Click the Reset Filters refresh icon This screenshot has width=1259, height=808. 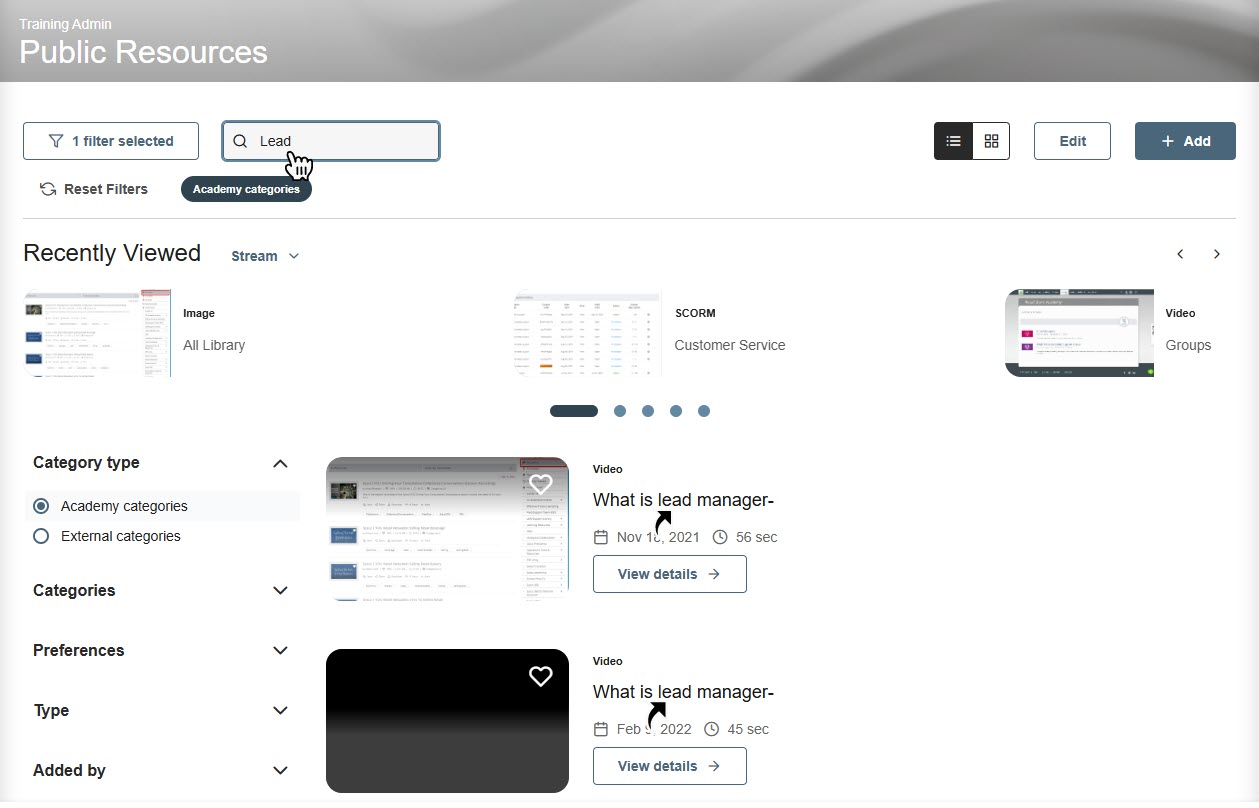[48, 189]
